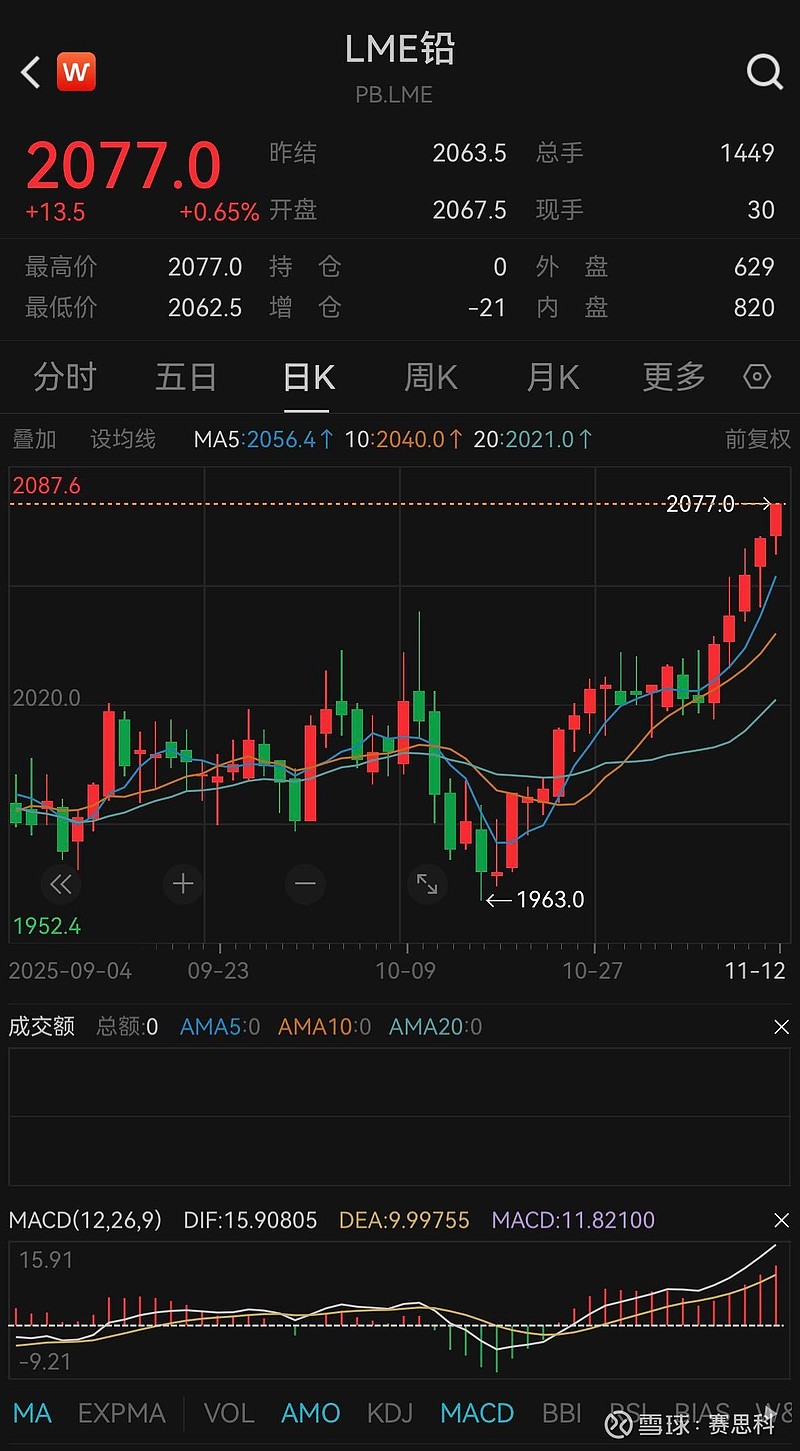
Task: Tap the back arrow icon
Action: point(31,72)
